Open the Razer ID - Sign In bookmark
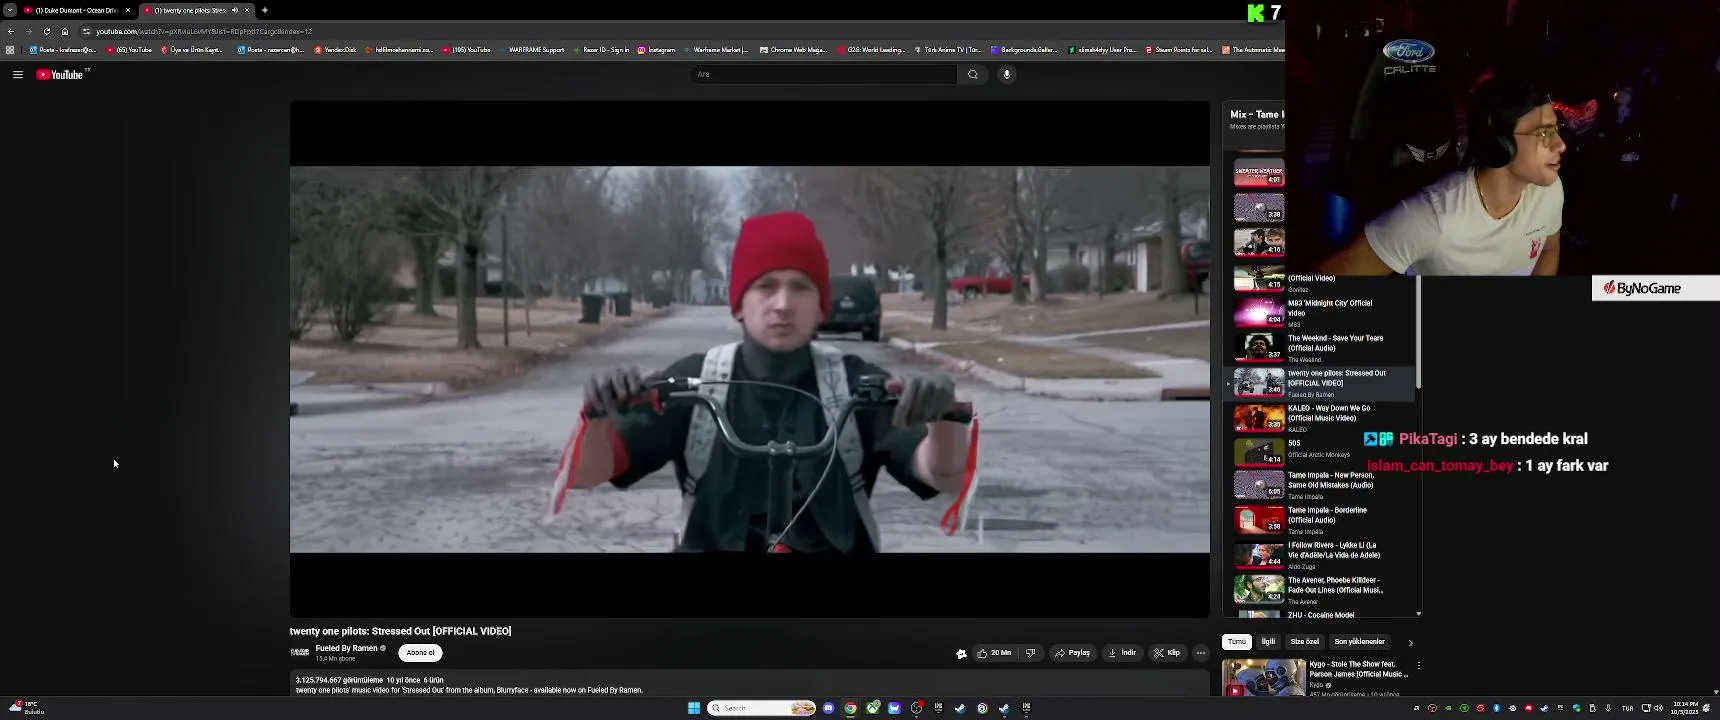This screenshot has width=1720, height=720. [x=602, y=50]
